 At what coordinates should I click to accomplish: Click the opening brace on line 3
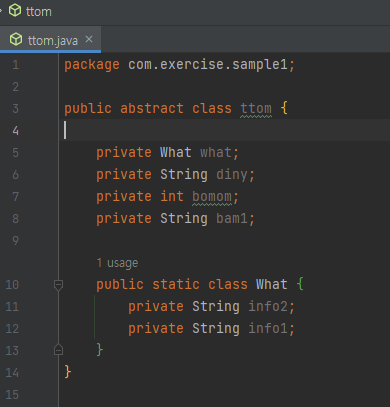pyautogui.click(x=284, y=108)
